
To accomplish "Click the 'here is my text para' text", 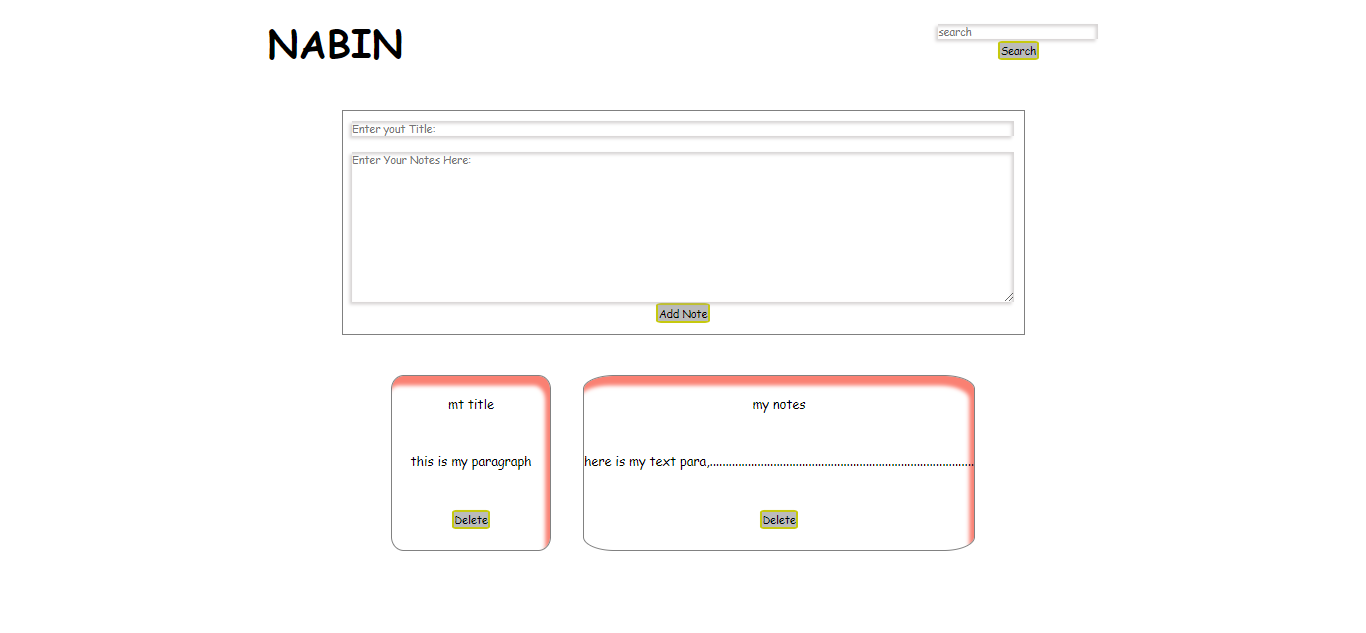I will coord(646,462).
